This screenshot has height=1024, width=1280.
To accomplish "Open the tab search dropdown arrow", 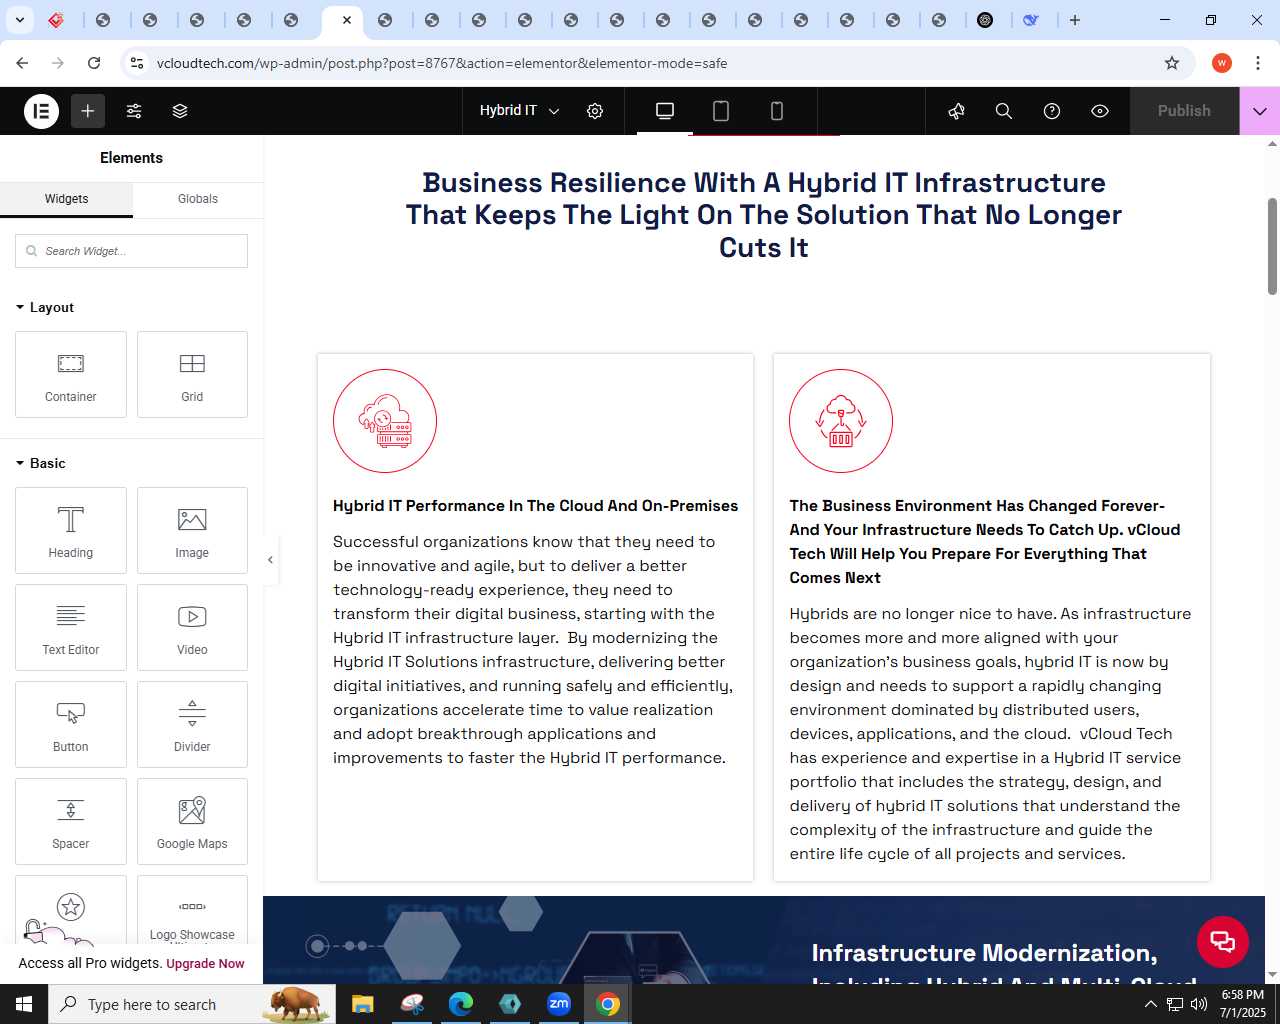I will pyautogui.click(x=20, y=20).
